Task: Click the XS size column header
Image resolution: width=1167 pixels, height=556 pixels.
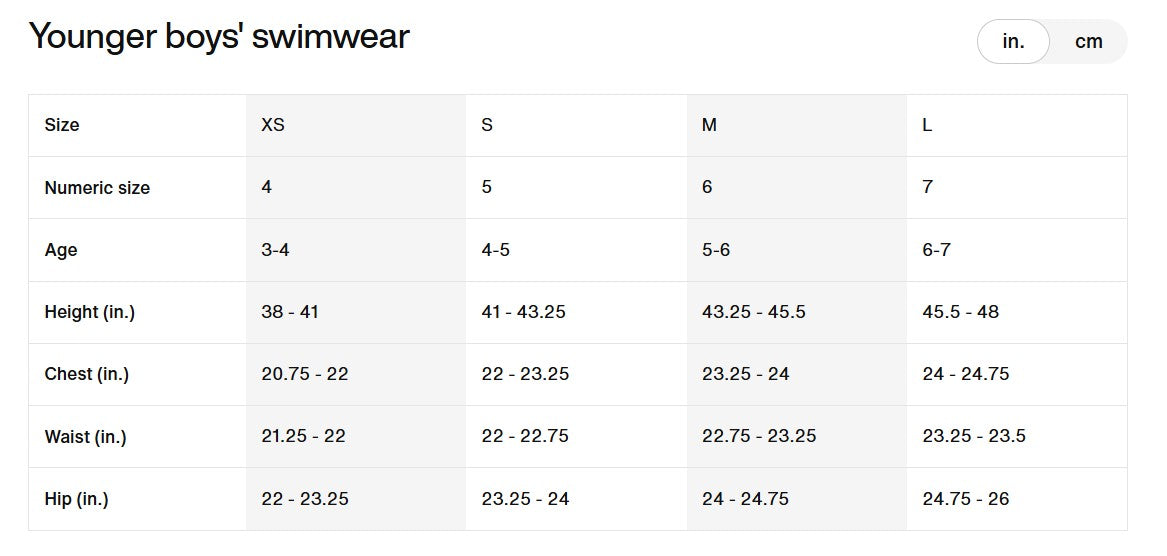Action: [x=273, y=125]
